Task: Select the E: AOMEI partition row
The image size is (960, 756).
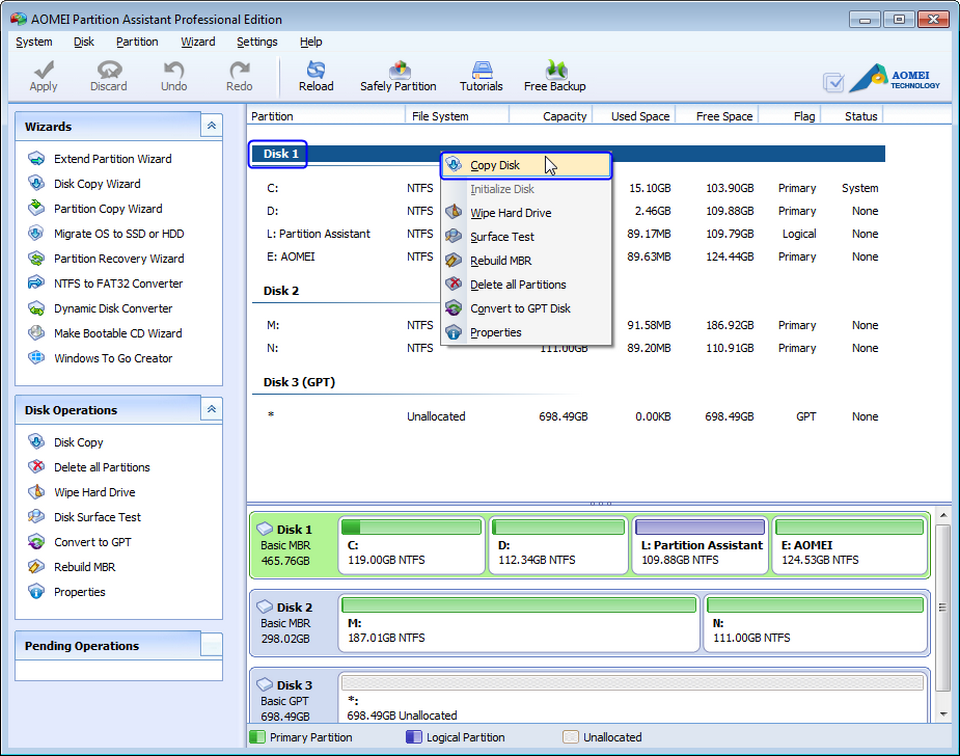Action: click(x=567, y=256)
